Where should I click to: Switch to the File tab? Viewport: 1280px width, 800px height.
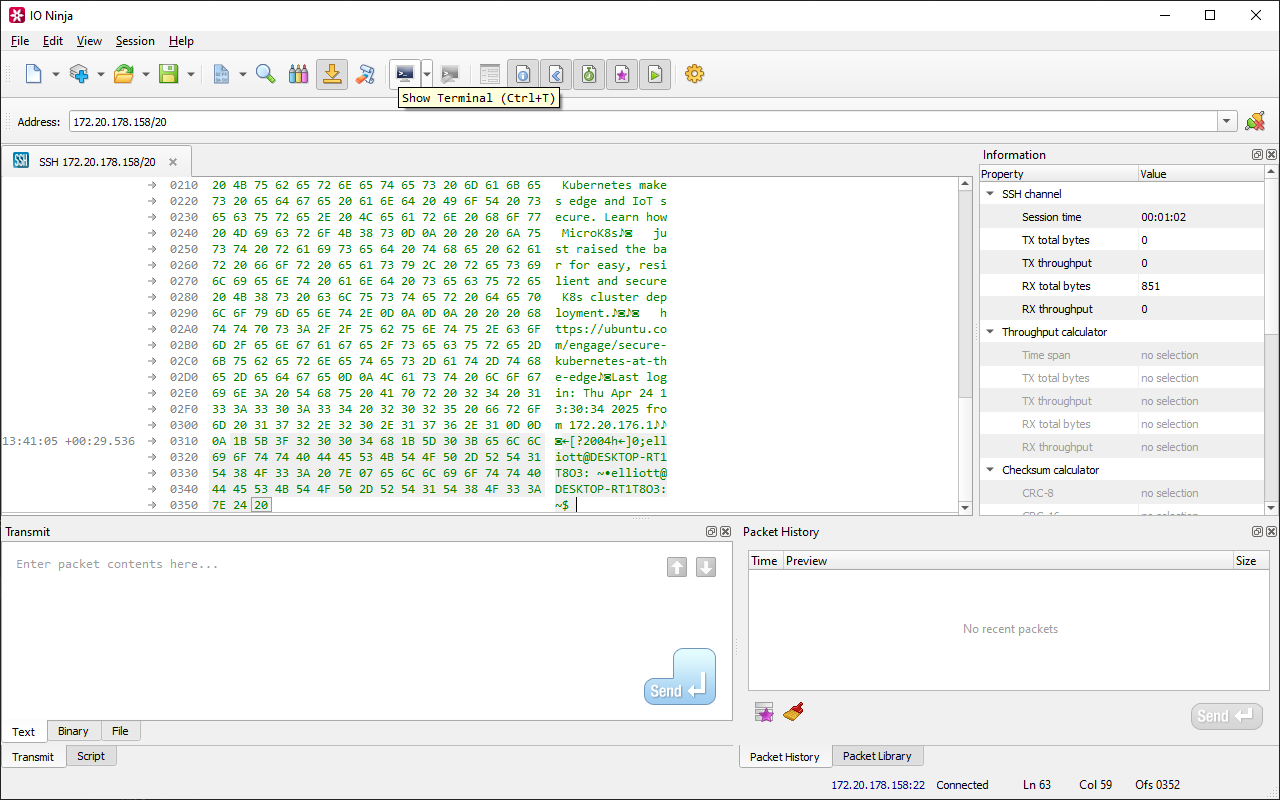coord(120,731)
